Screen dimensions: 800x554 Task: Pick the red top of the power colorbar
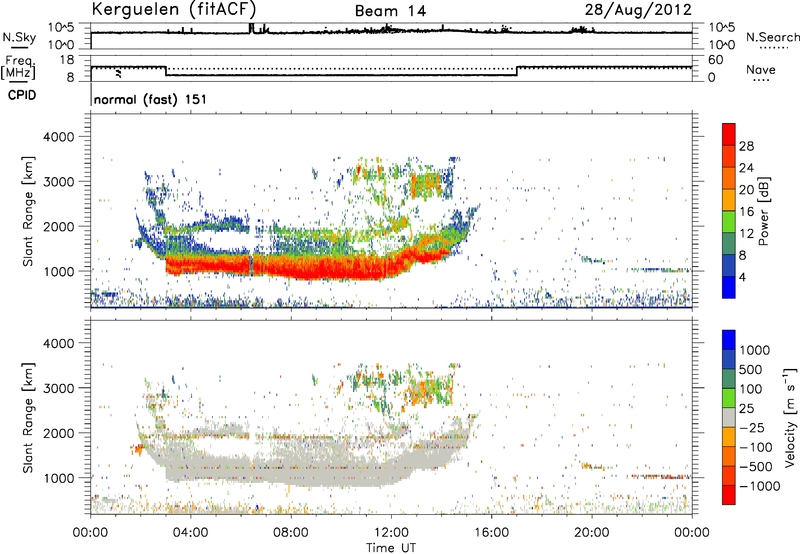coord(729,134)
